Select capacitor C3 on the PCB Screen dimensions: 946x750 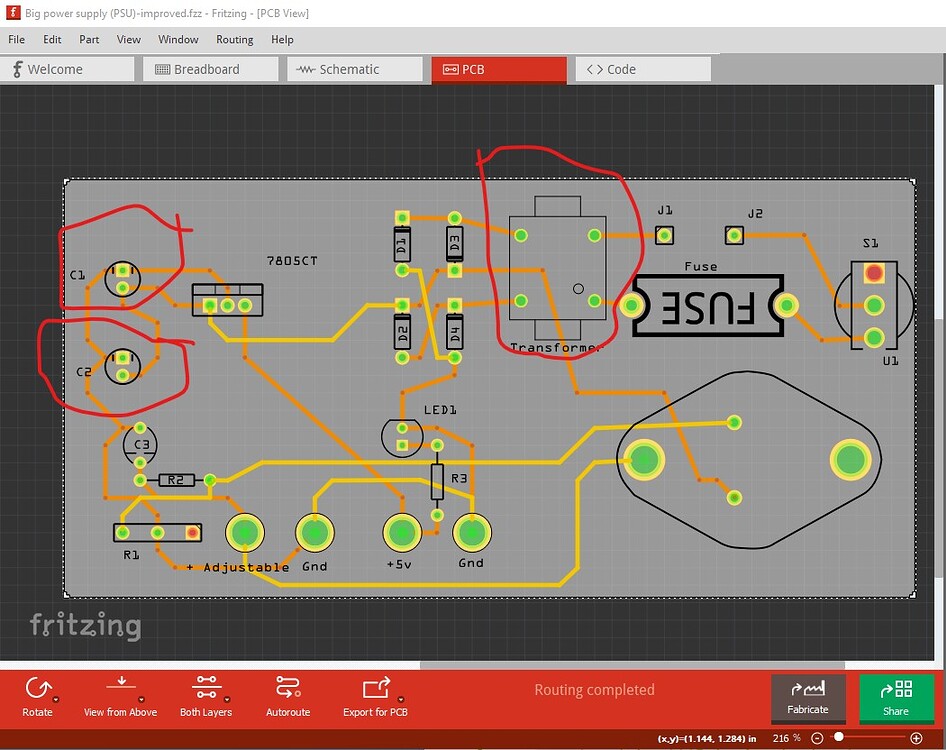click(140, 444)
